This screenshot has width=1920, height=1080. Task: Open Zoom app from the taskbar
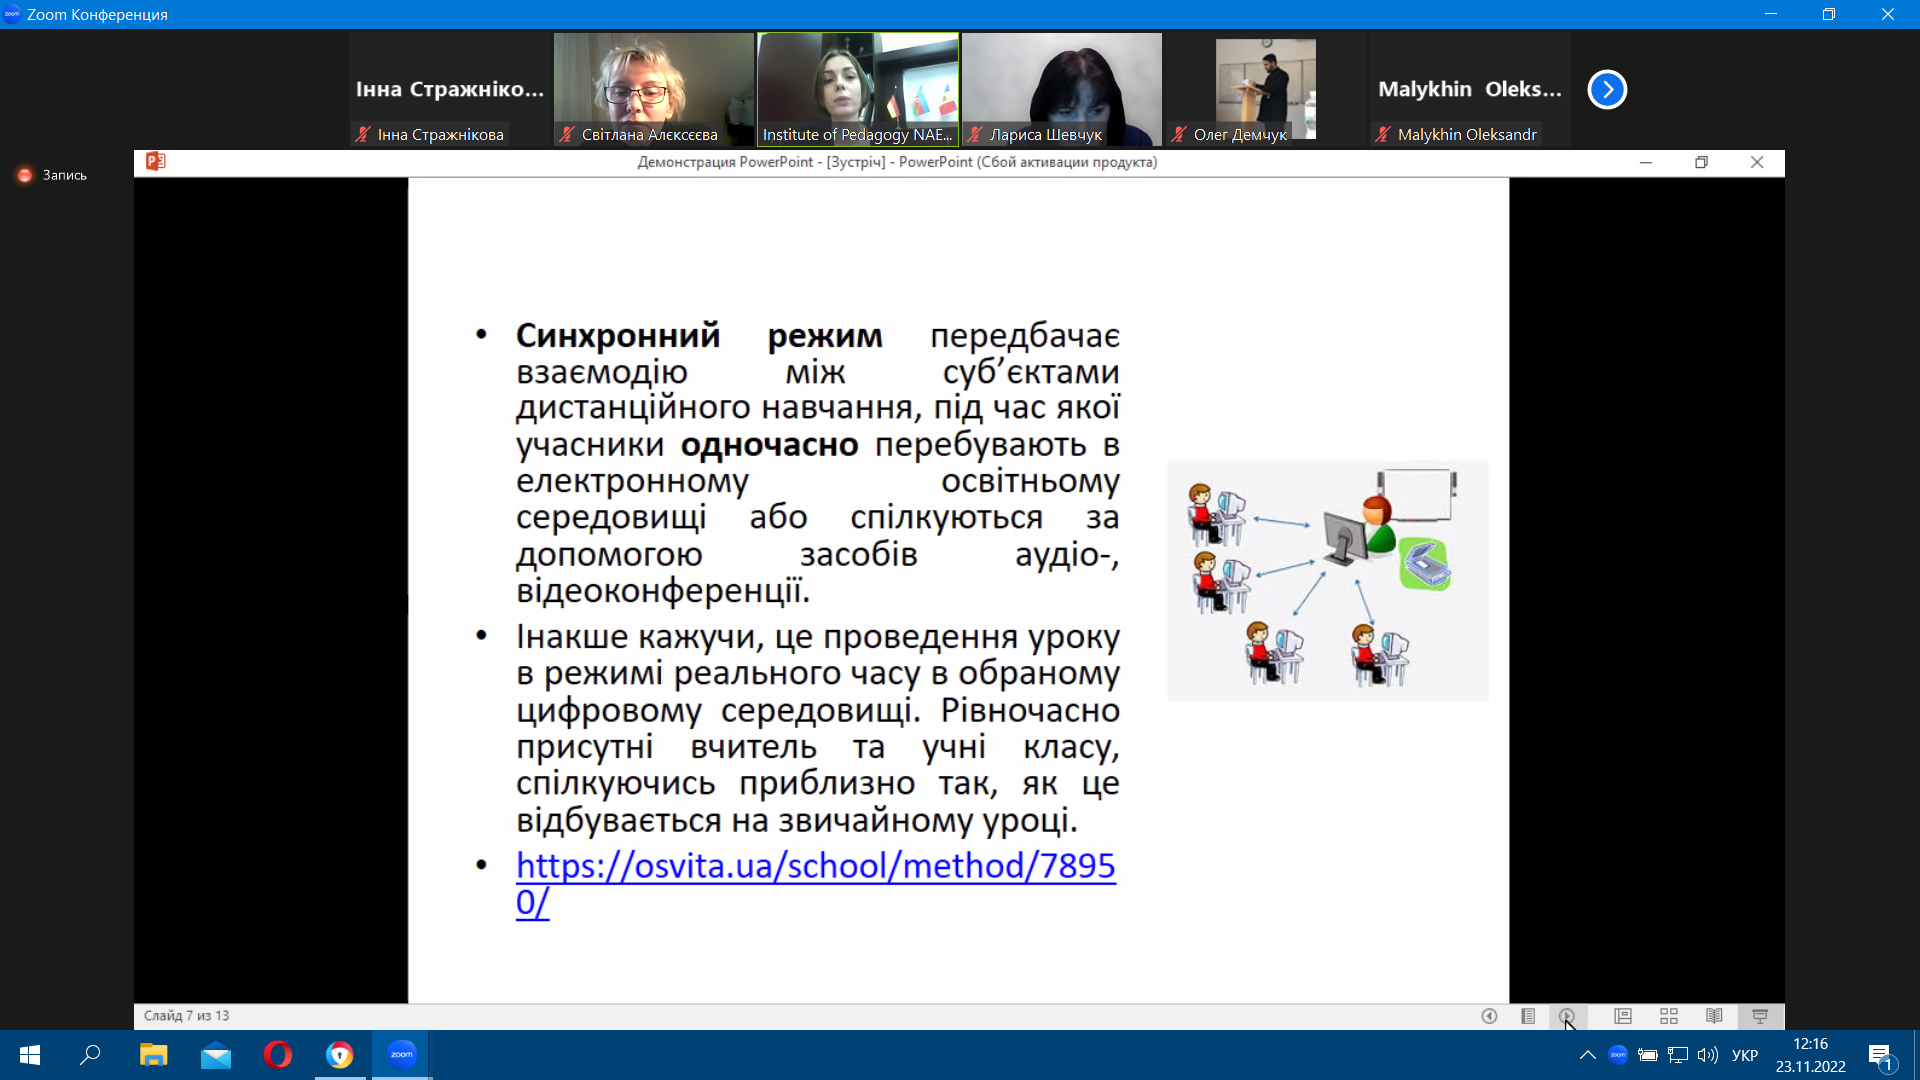(x=402, y=1055)
